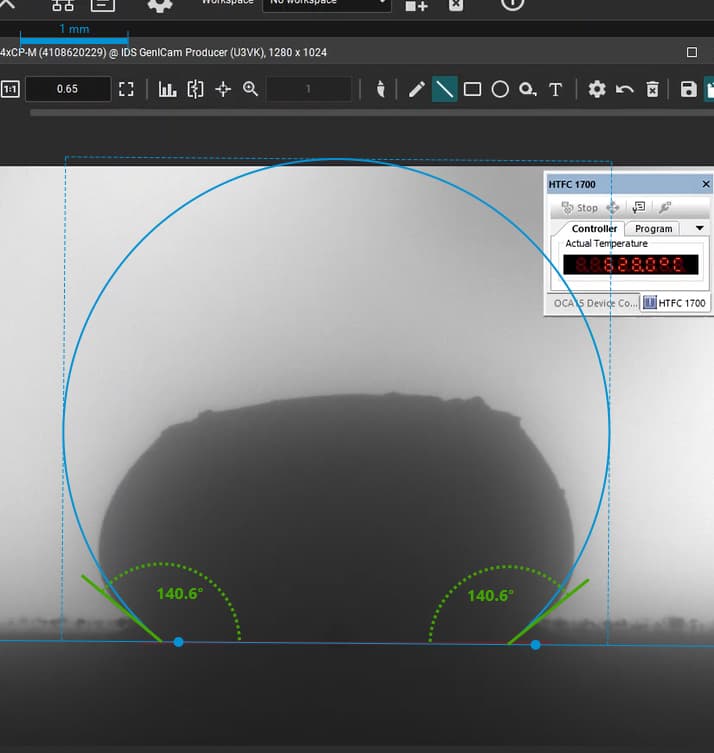The image size is (714, 753).
Task: Click the four-arrow move icon in HTFC panel
Action: tap(613, 208)
